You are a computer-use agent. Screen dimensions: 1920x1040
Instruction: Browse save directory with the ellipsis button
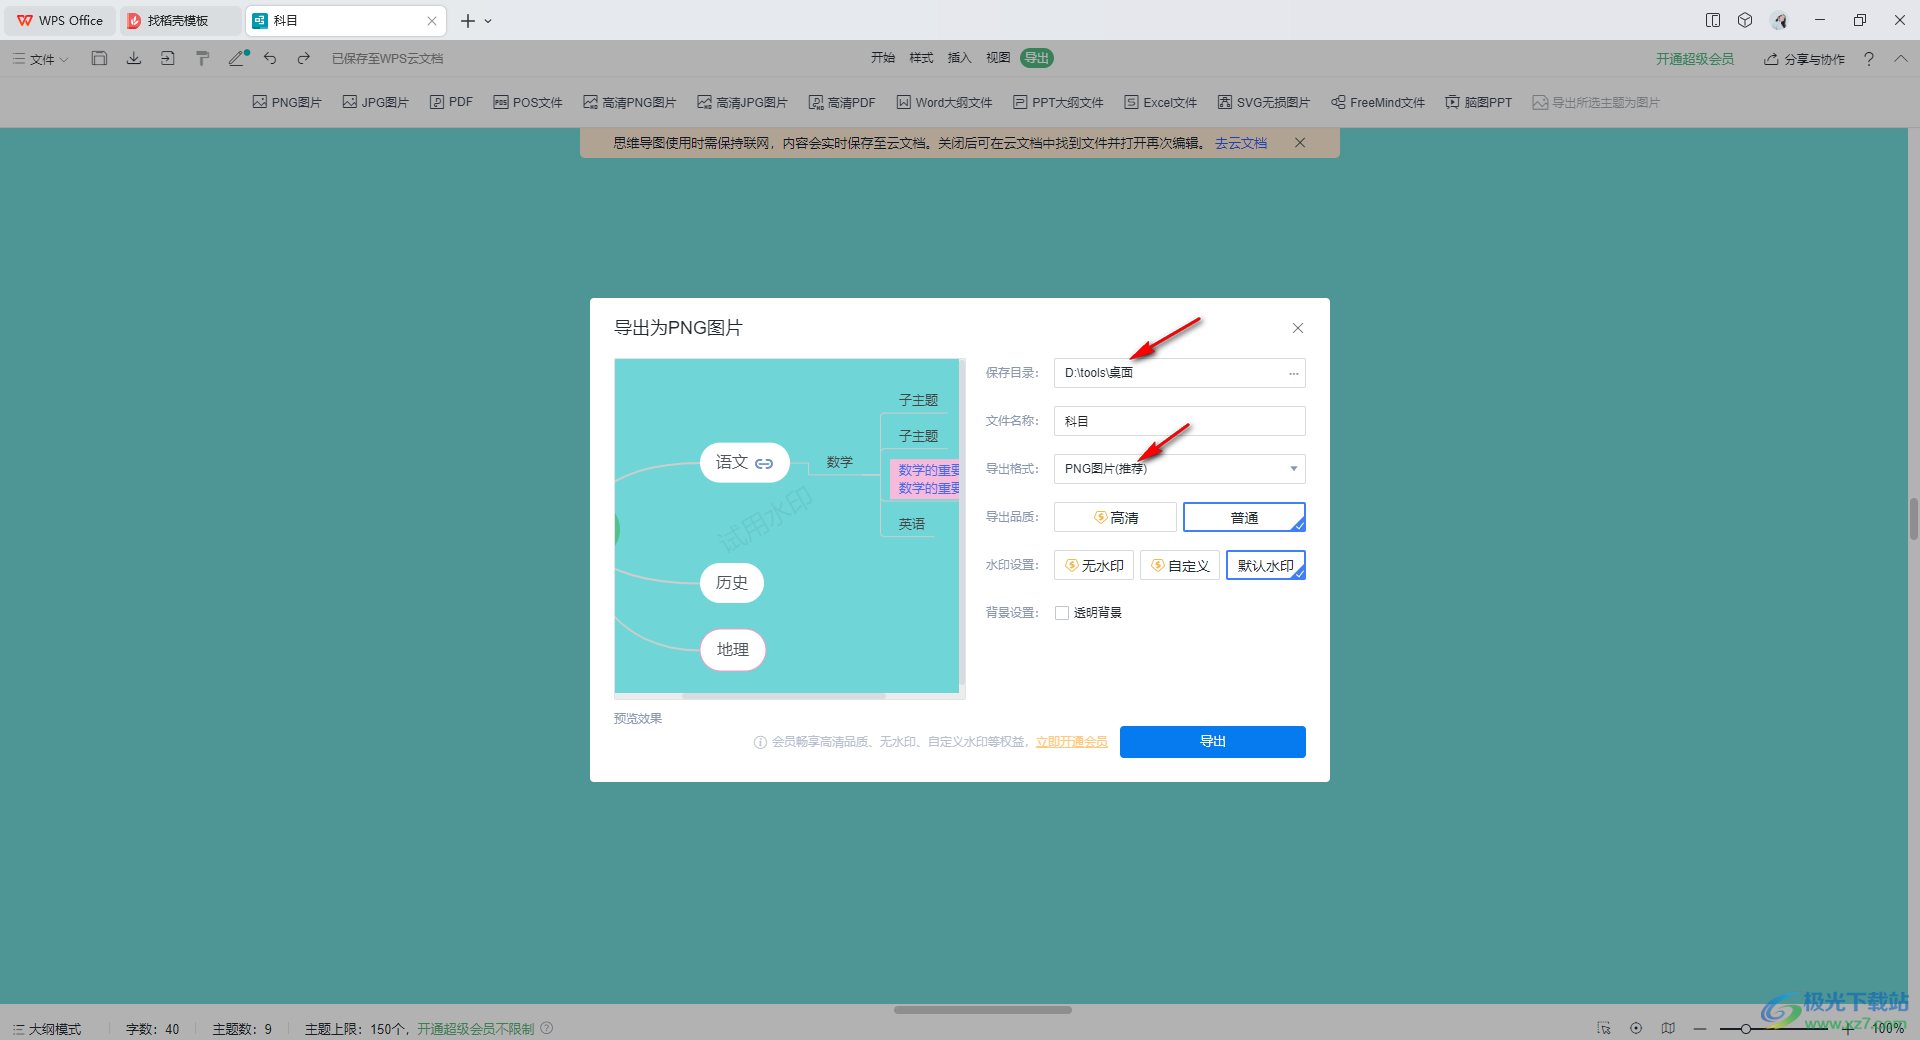coord(1294,373)
